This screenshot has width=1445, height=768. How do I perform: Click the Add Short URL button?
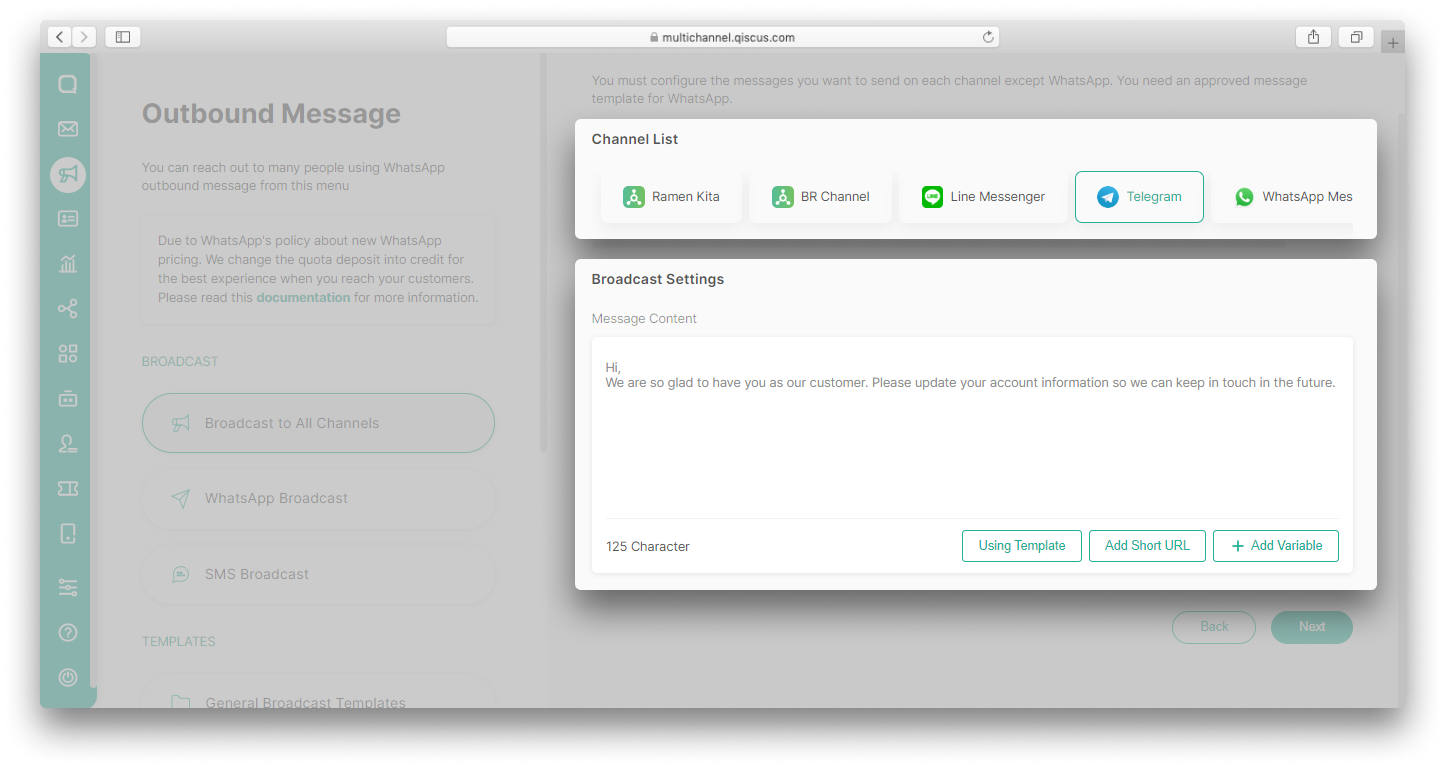point(1147,546)
